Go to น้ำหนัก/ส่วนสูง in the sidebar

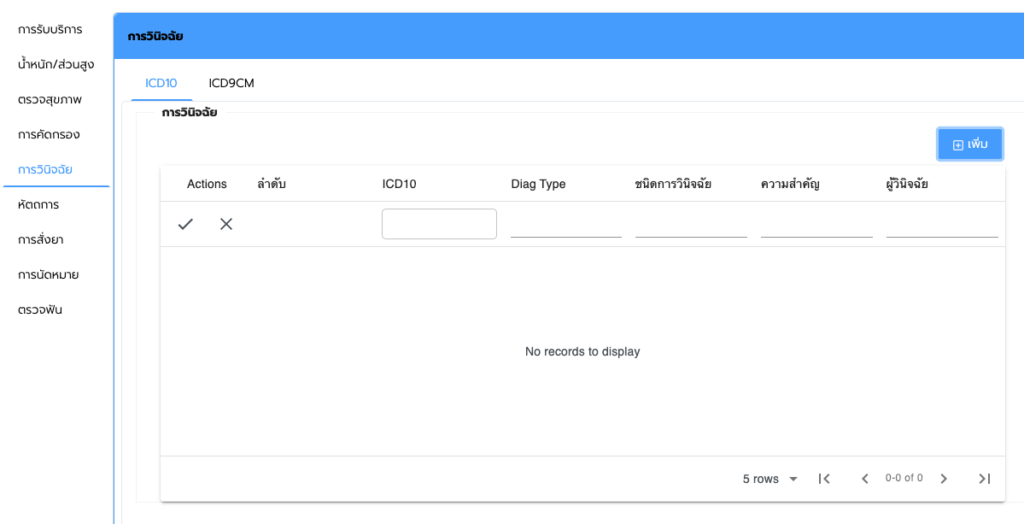point(56,64)
